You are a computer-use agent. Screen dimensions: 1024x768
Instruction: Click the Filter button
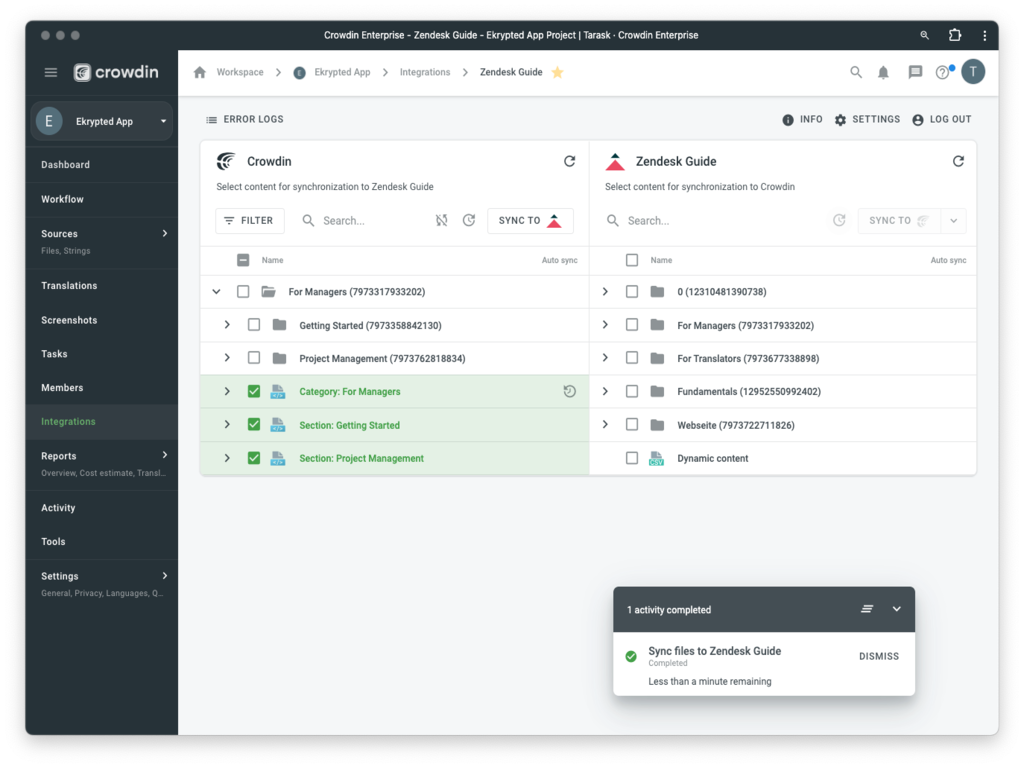pyautogui.click(x=250, y=221)
